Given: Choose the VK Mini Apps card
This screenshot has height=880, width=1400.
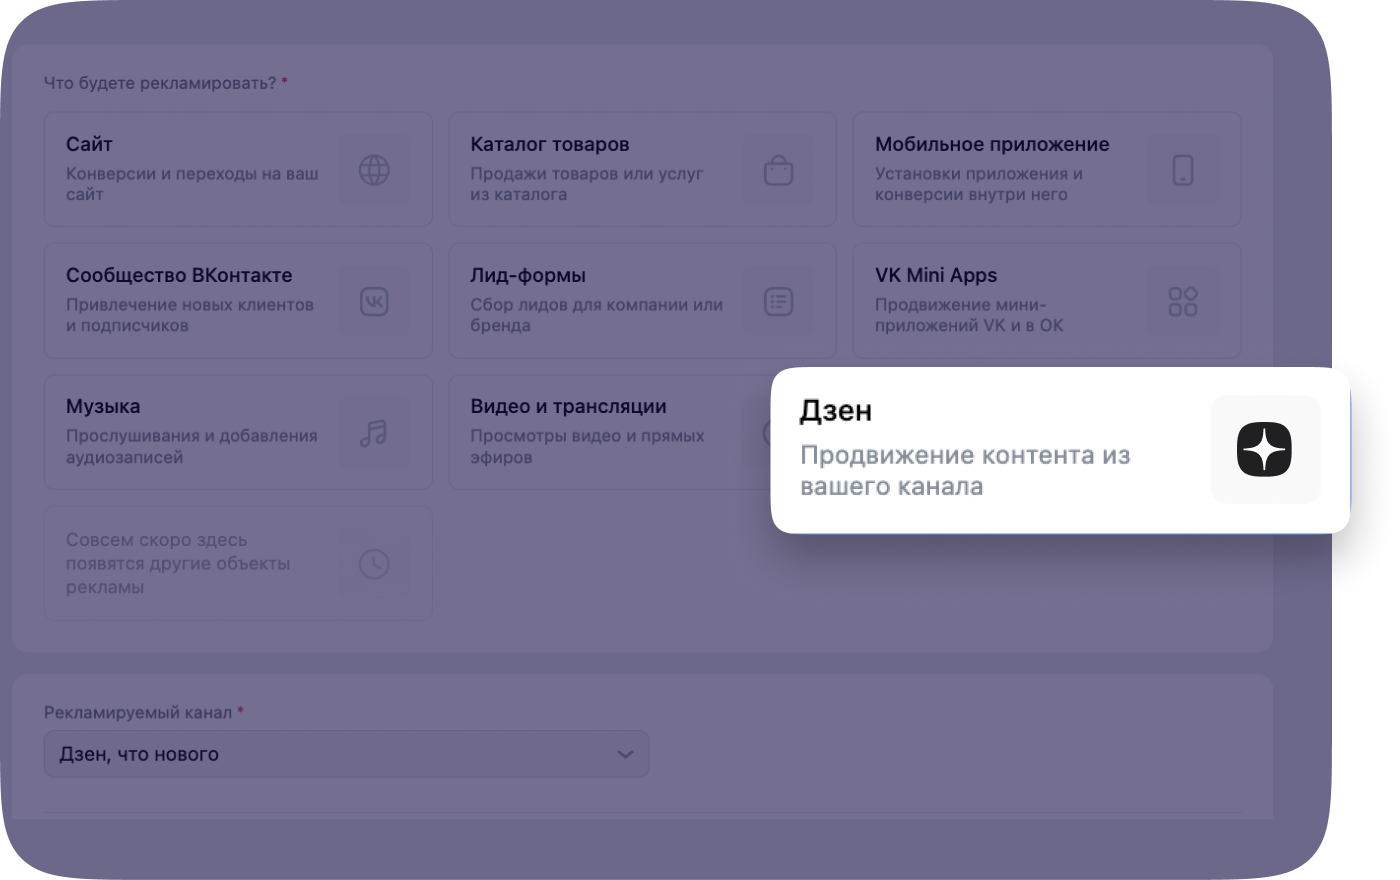Looking at the screenshot, I should click(1046, 301).
